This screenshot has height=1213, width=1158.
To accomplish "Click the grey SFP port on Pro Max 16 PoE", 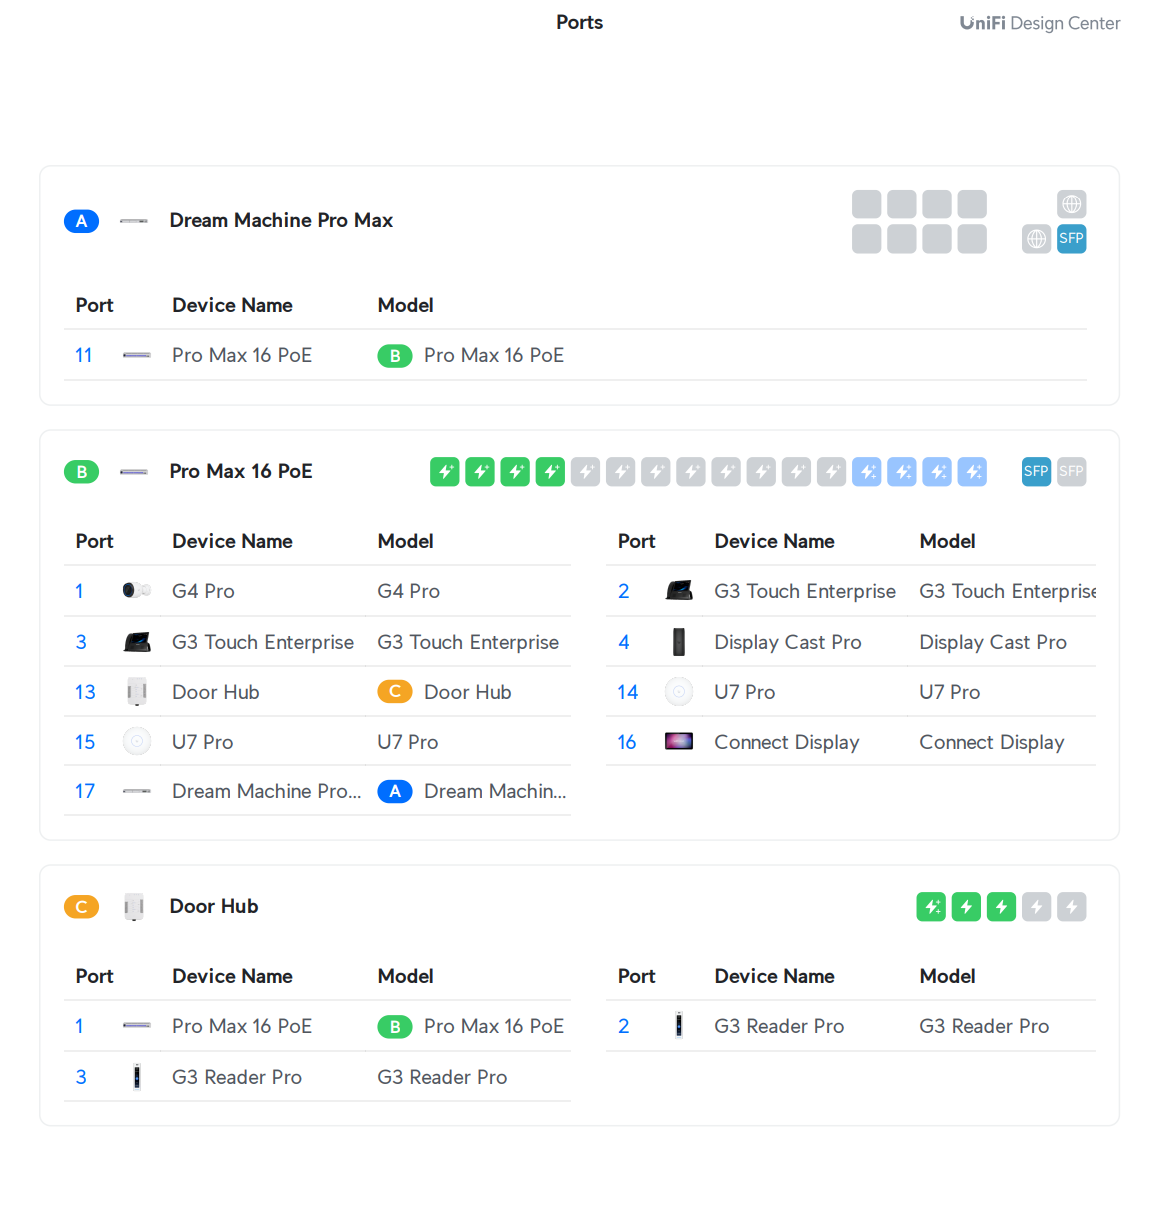I will point(1071,472).
